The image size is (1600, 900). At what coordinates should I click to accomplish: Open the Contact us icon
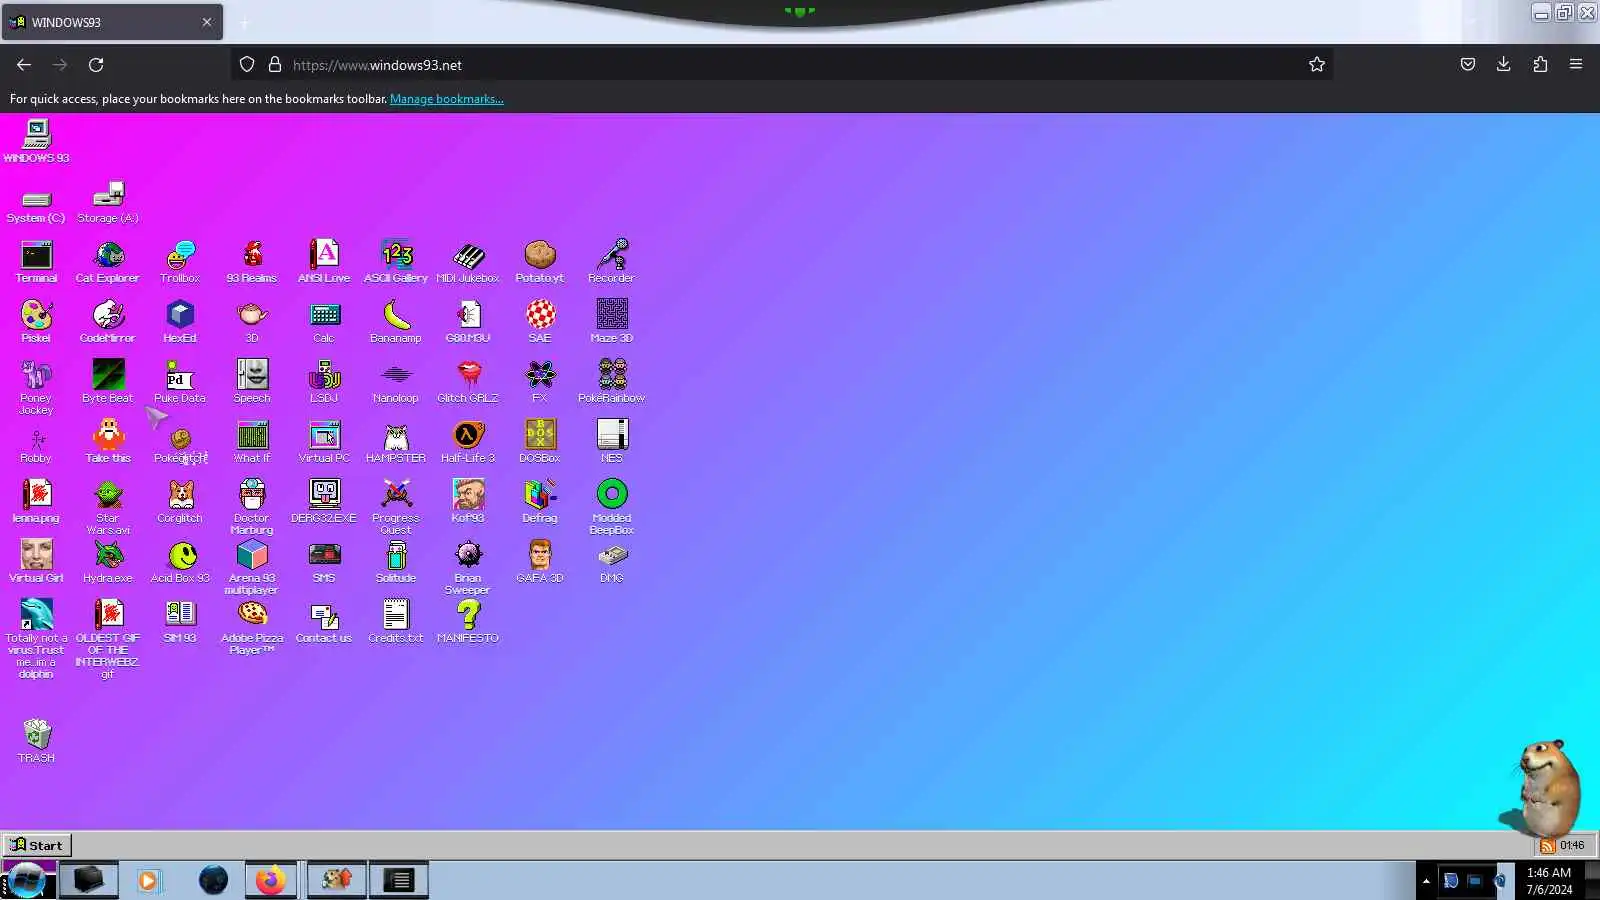click(x=324, y=622)
